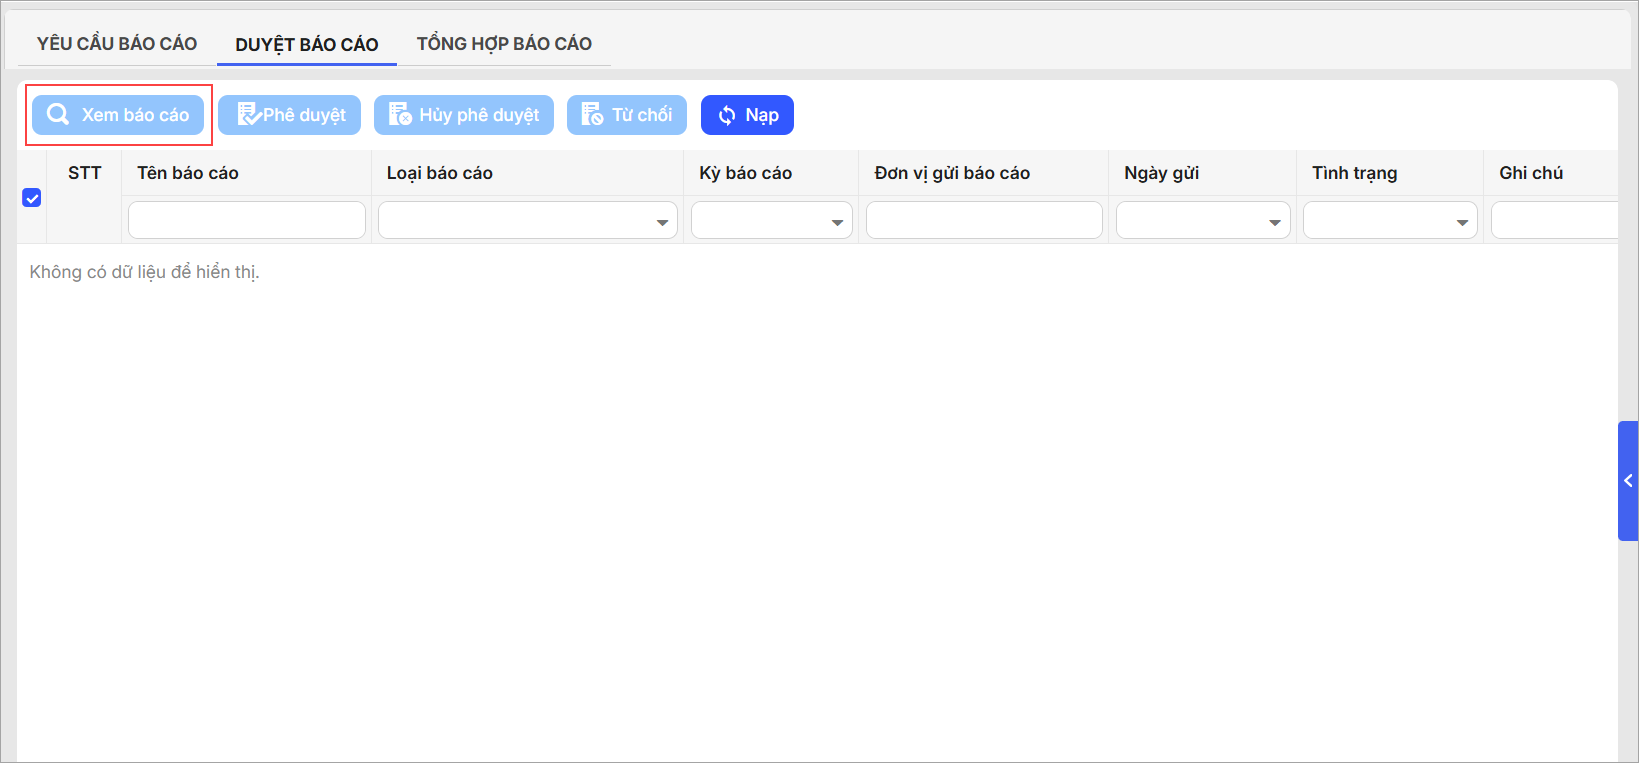Click the Từ chối button label
This screenshot has width=1639, height=763.
642,115
